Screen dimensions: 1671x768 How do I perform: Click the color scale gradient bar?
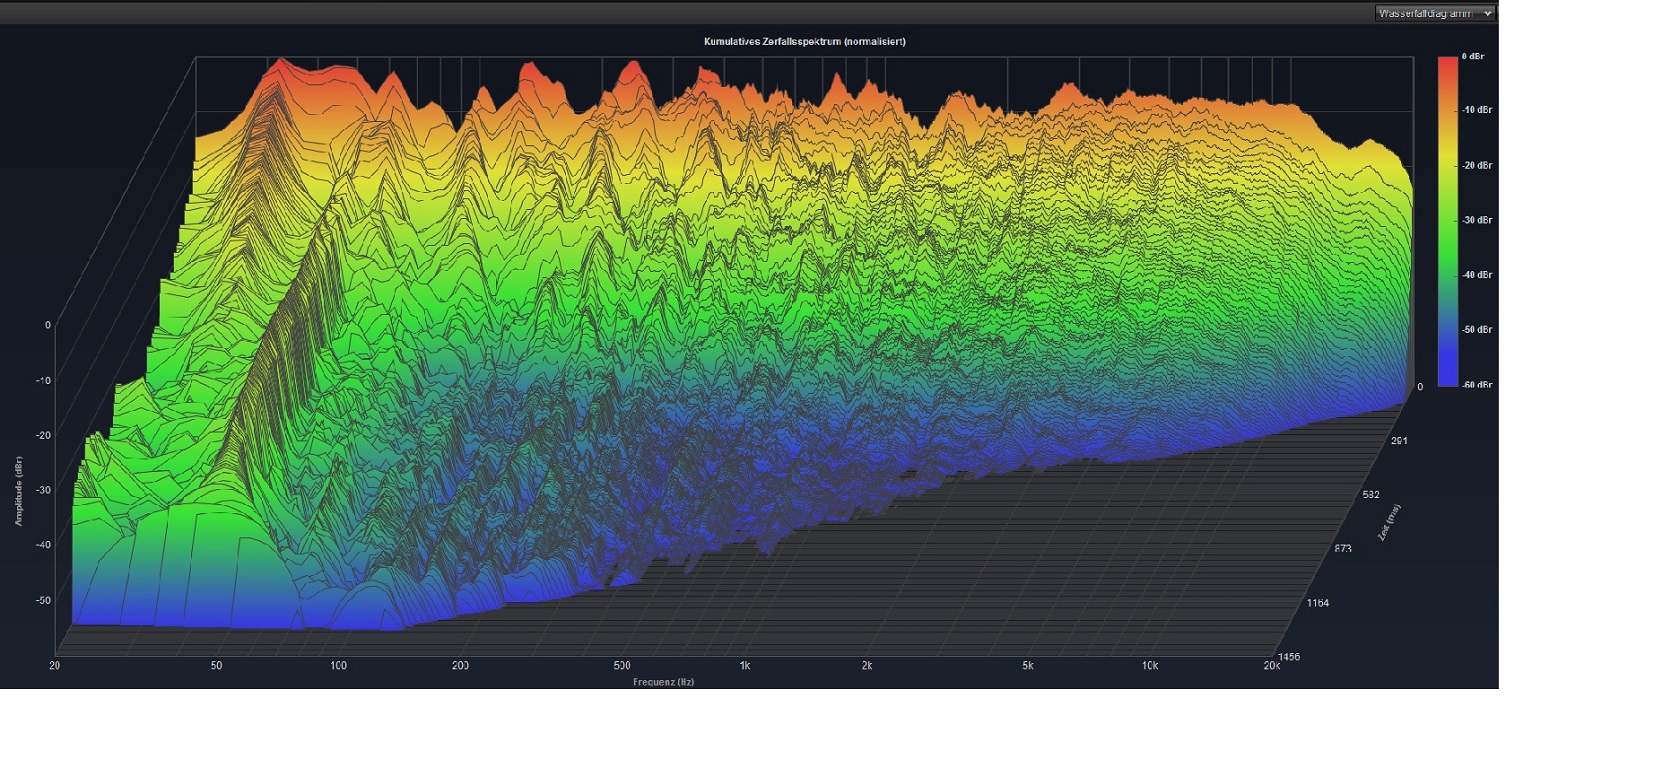(1447, 220)
